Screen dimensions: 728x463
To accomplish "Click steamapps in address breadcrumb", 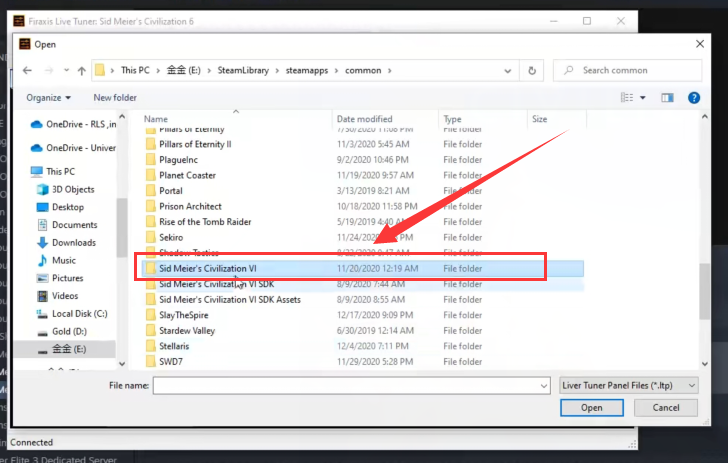I will 306,71.
